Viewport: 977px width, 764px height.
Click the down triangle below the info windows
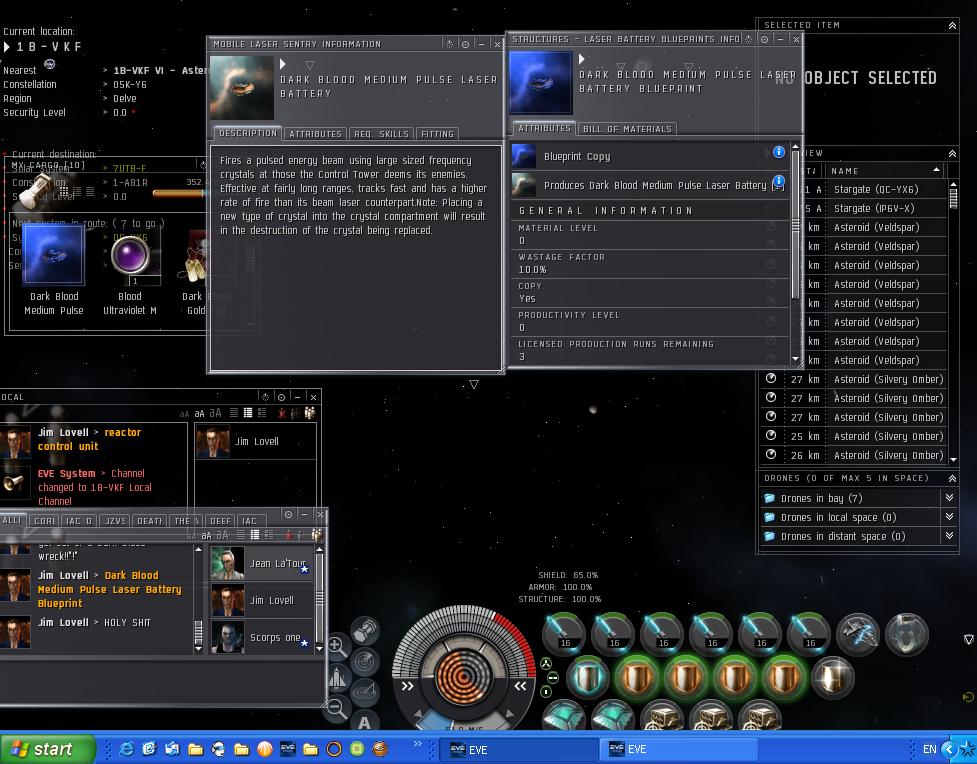click(474, 384)
